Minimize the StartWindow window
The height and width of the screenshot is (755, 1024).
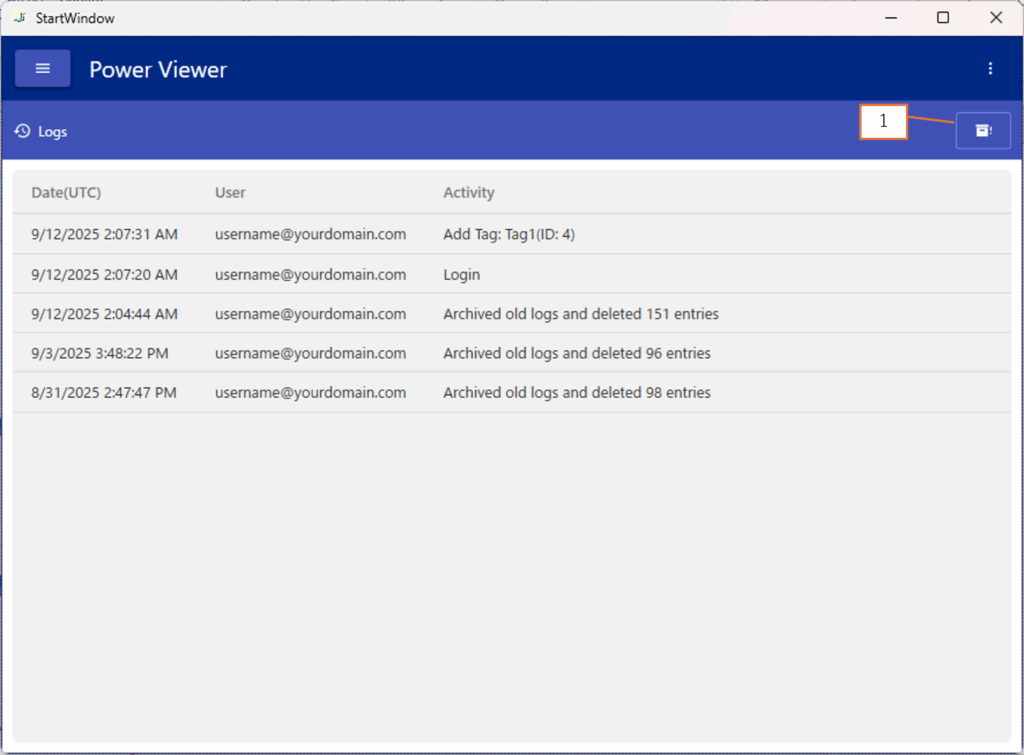click(x=889, y=17)
